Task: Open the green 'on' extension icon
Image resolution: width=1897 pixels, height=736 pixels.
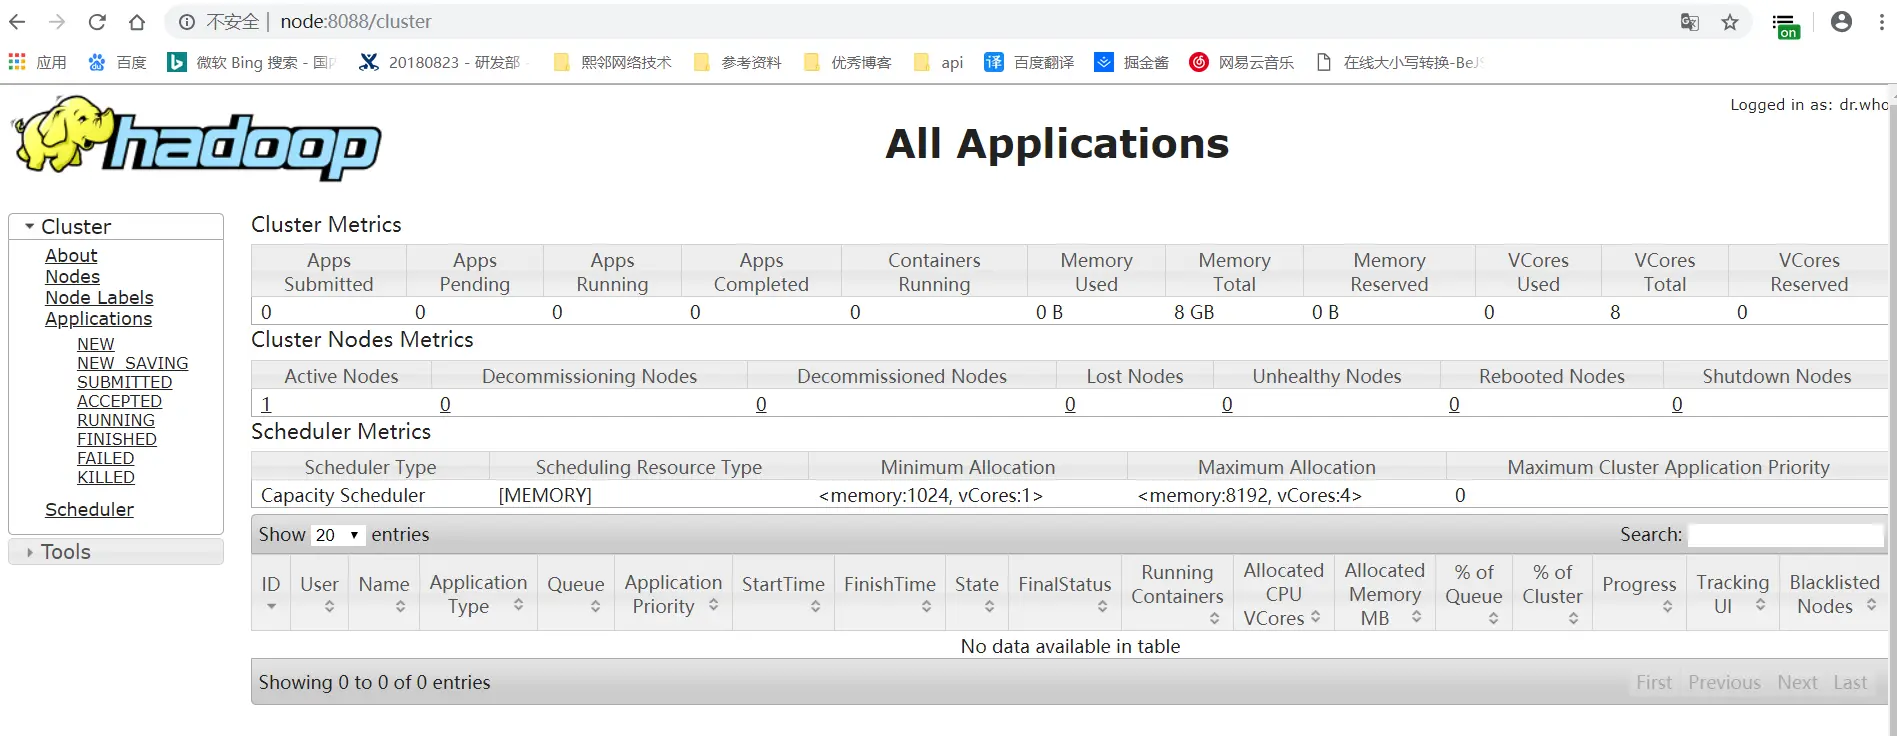Action: (1786, 25)
